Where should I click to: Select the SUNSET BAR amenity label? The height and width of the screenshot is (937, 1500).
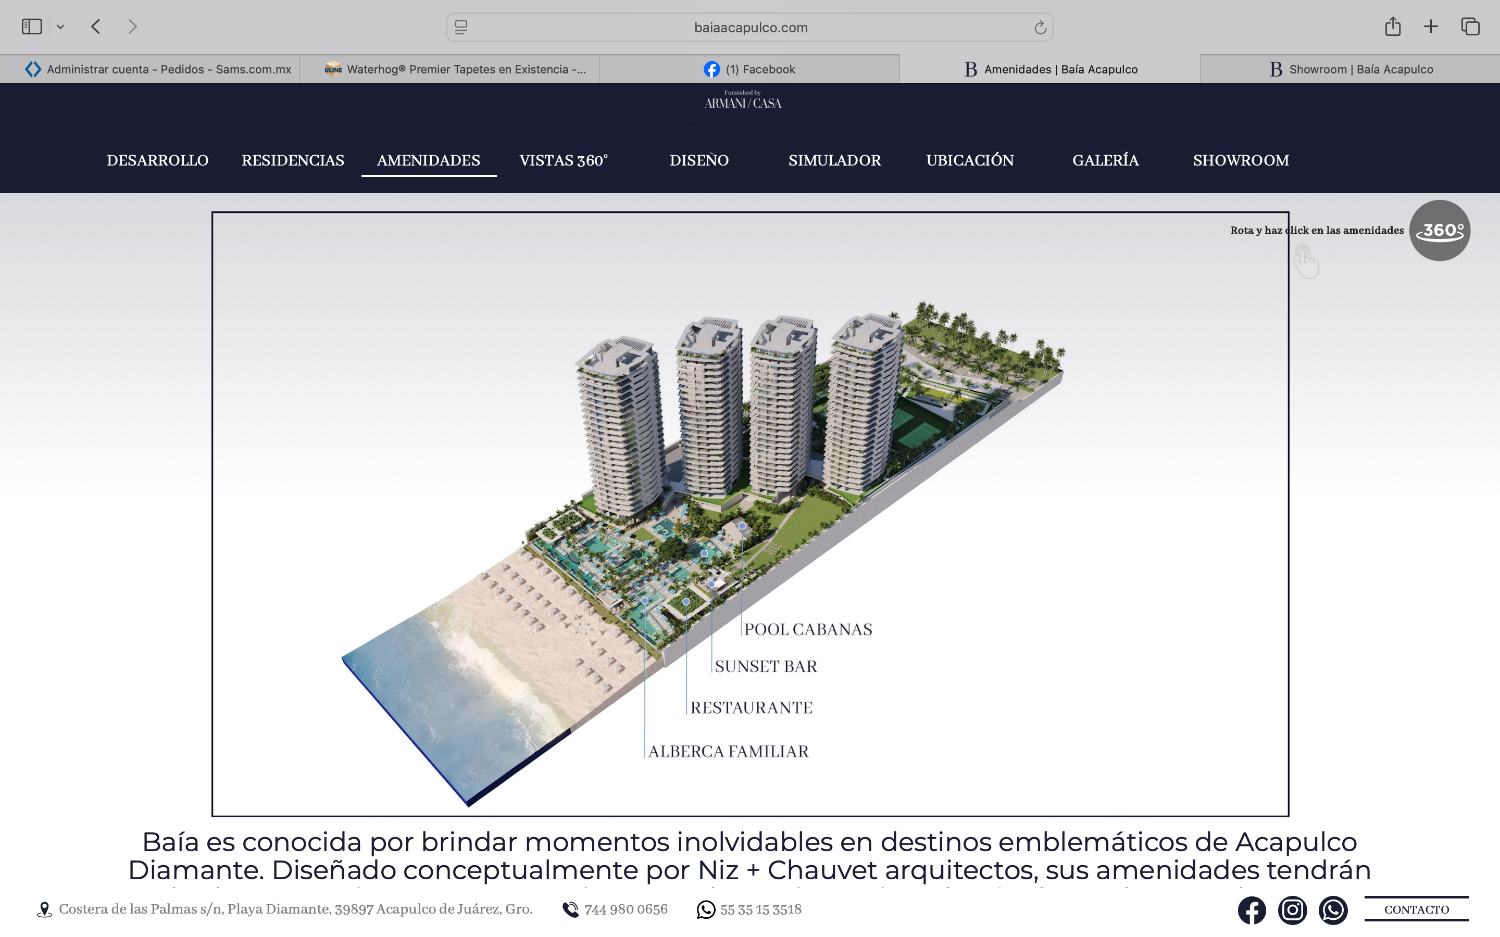[x=766, y=667]
